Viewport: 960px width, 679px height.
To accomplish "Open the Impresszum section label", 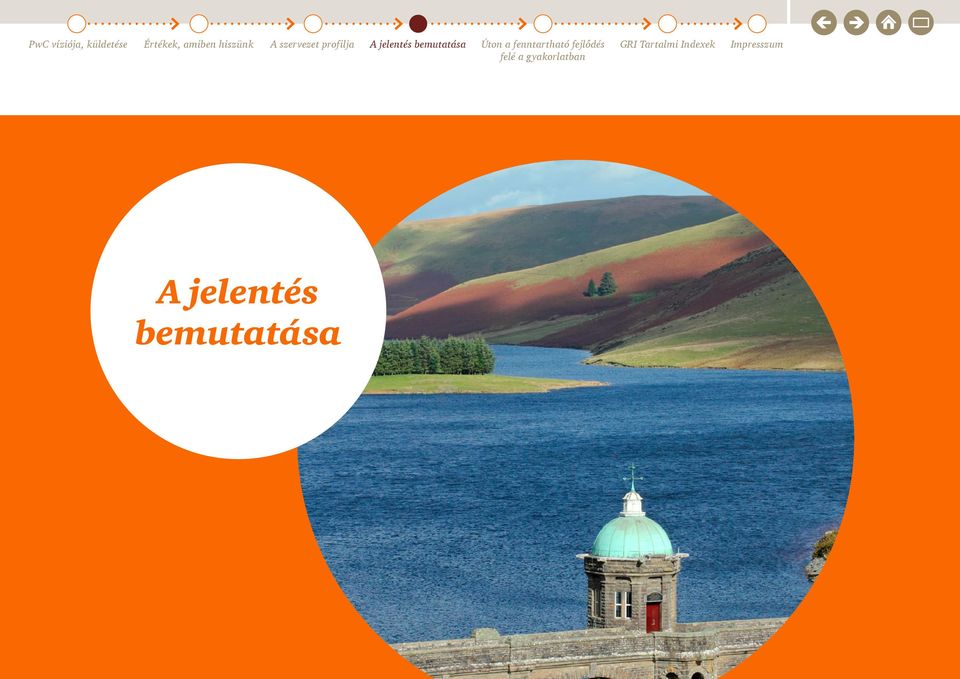I will [x=757, y=44].
